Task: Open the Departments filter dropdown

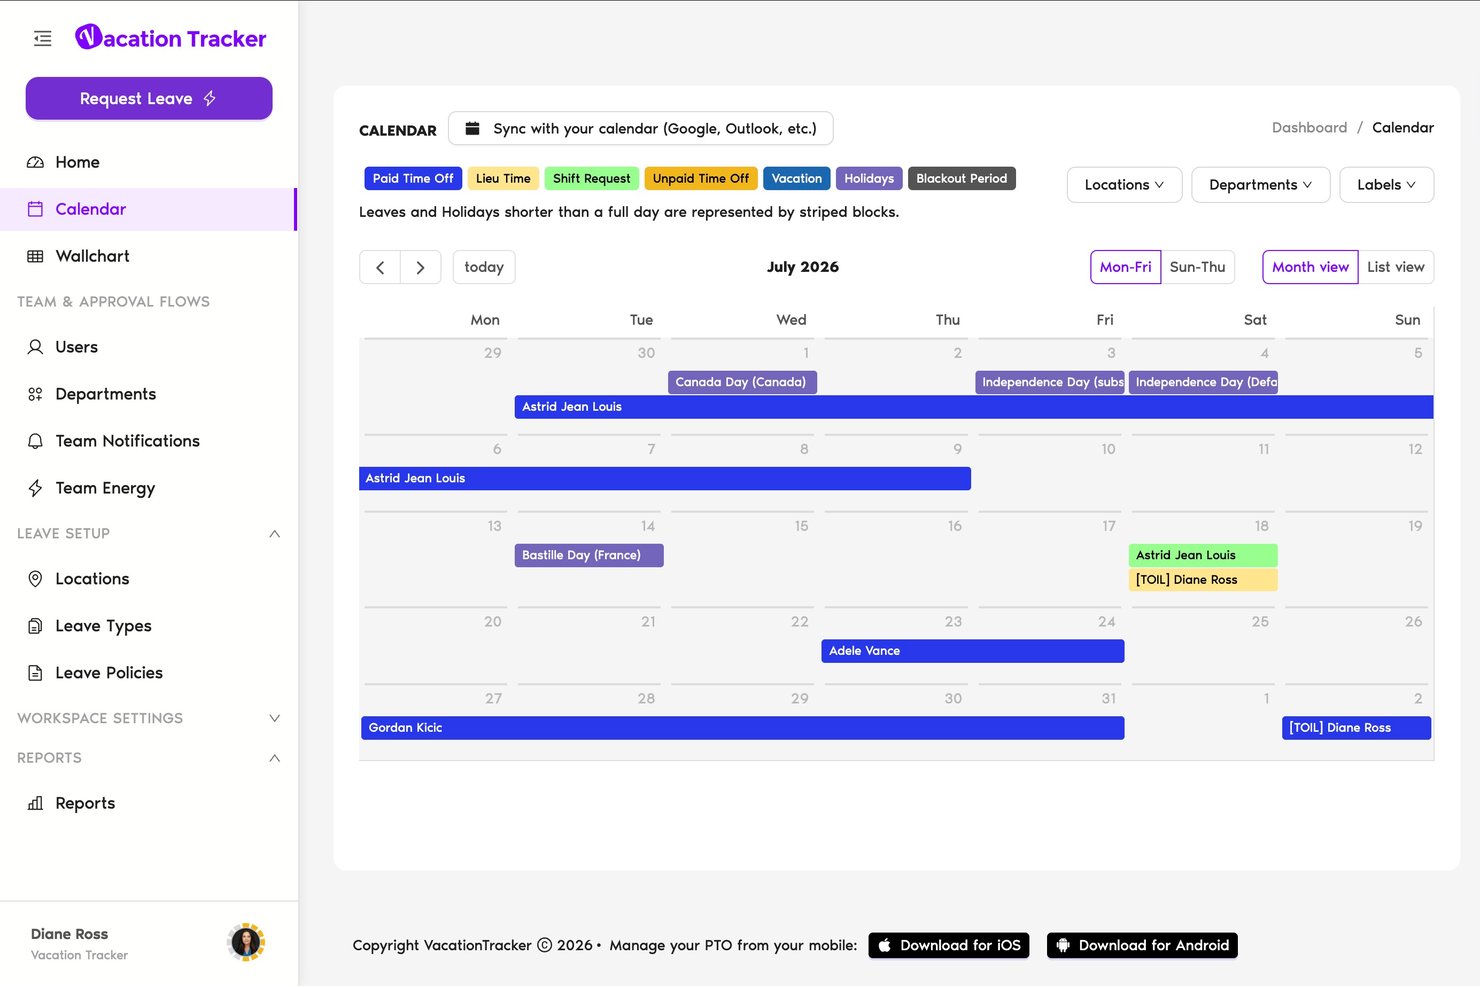Action: [x=1260, y=185]
